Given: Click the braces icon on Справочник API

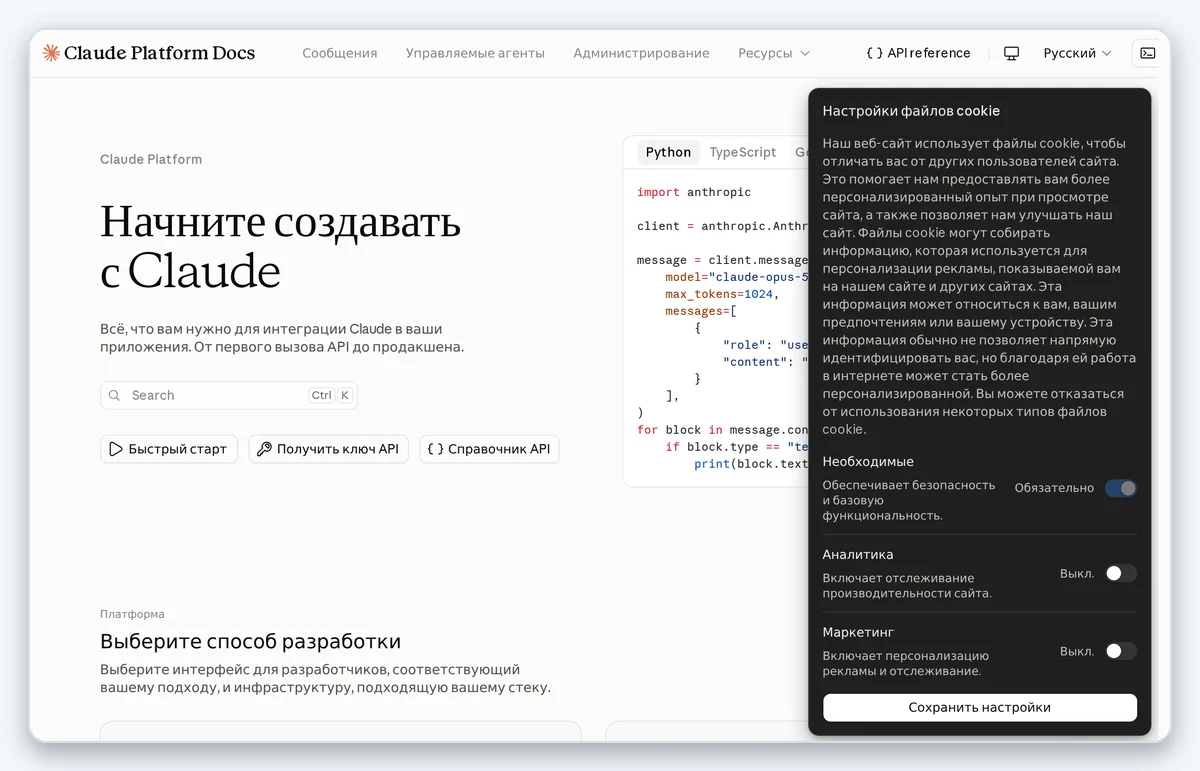Looking at the screenshot, I should tap(435, 449).
